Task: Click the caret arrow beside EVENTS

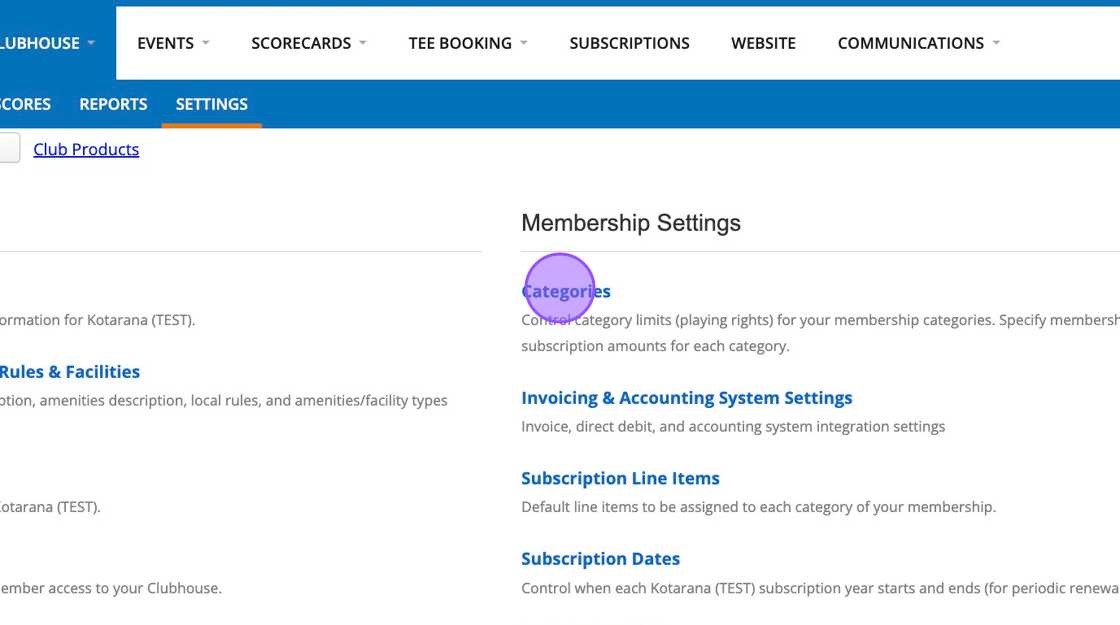Action: [x=206, y=43]
